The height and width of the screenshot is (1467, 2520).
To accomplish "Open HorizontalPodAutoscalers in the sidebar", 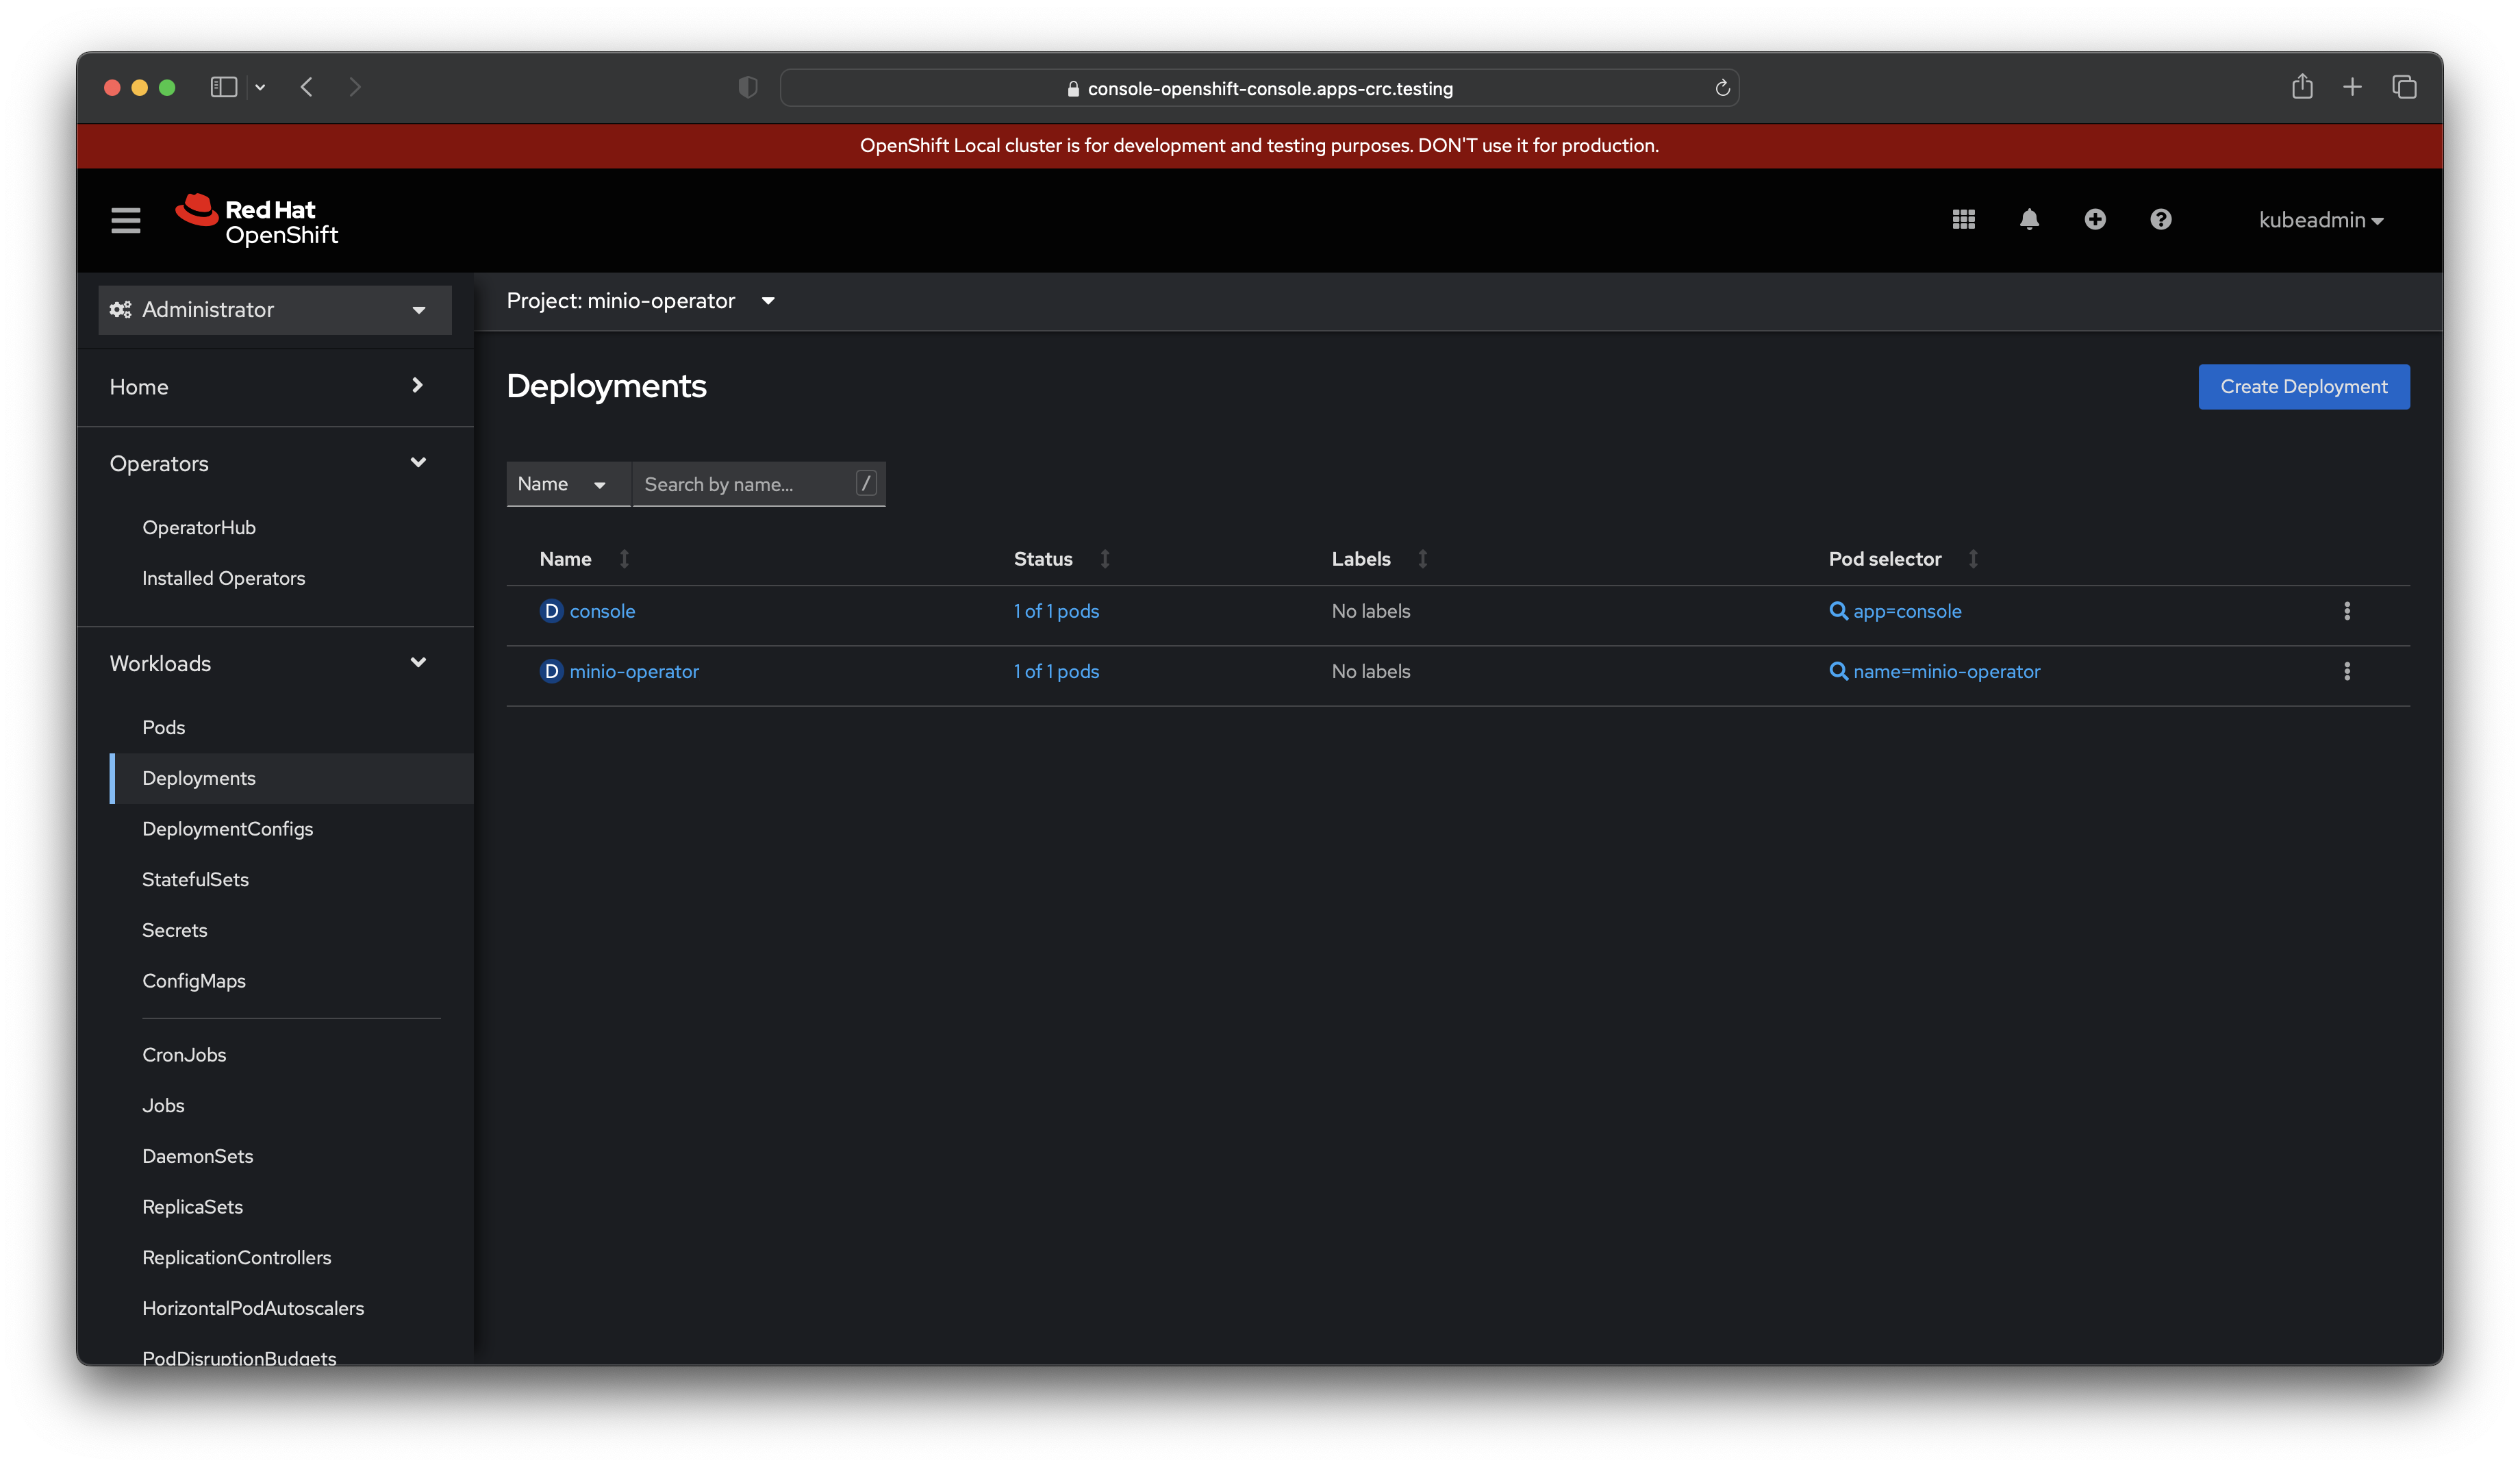I will coord(253,1308).
